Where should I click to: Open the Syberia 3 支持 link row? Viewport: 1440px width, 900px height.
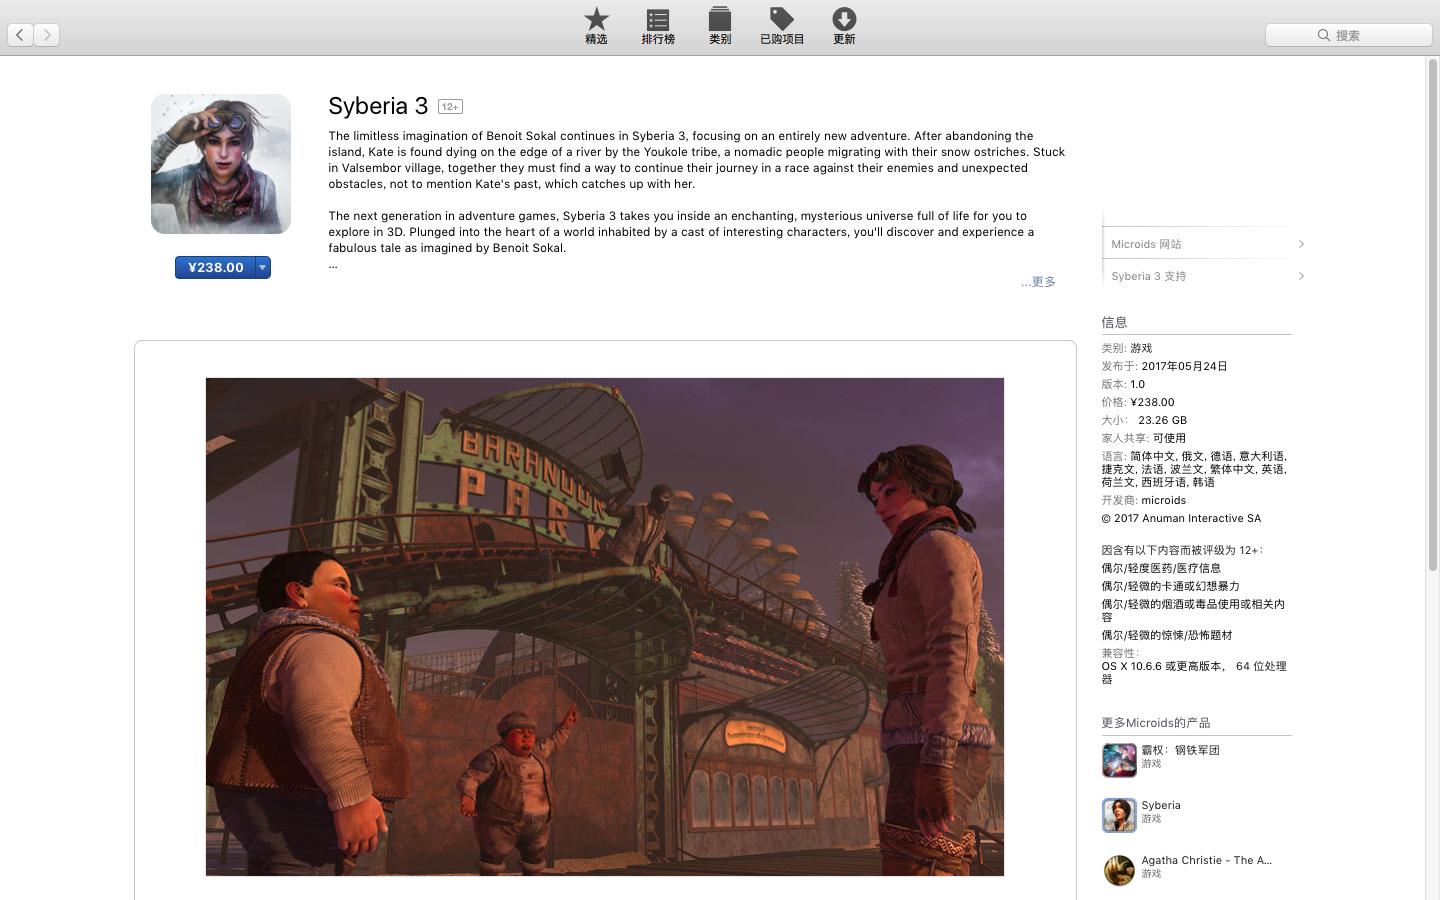[x=1206, y=276]
